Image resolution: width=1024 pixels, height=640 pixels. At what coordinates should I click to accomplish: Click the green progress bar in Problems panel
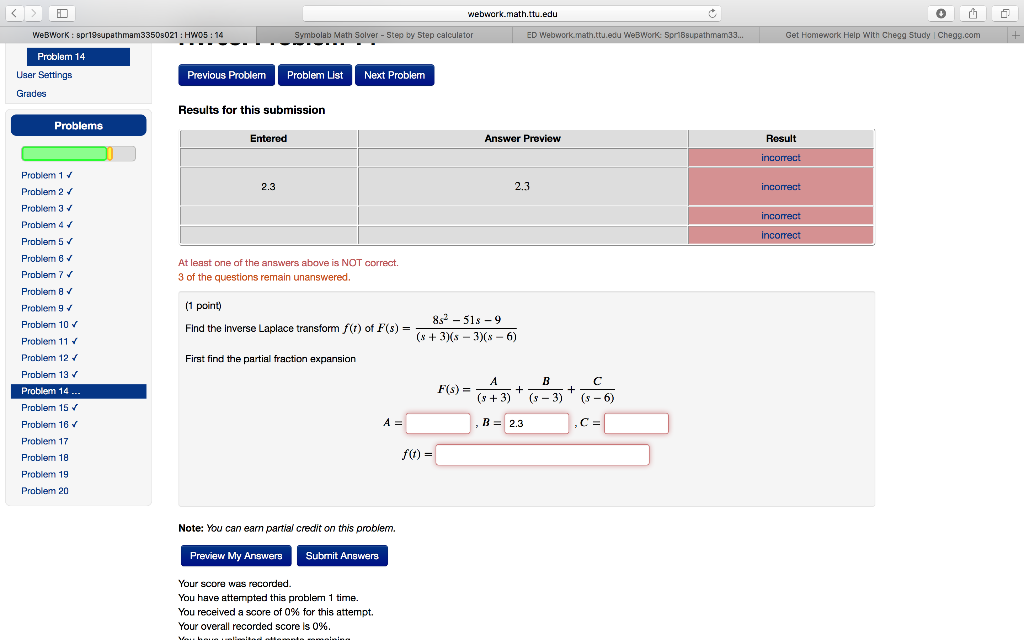pos(65,154)
